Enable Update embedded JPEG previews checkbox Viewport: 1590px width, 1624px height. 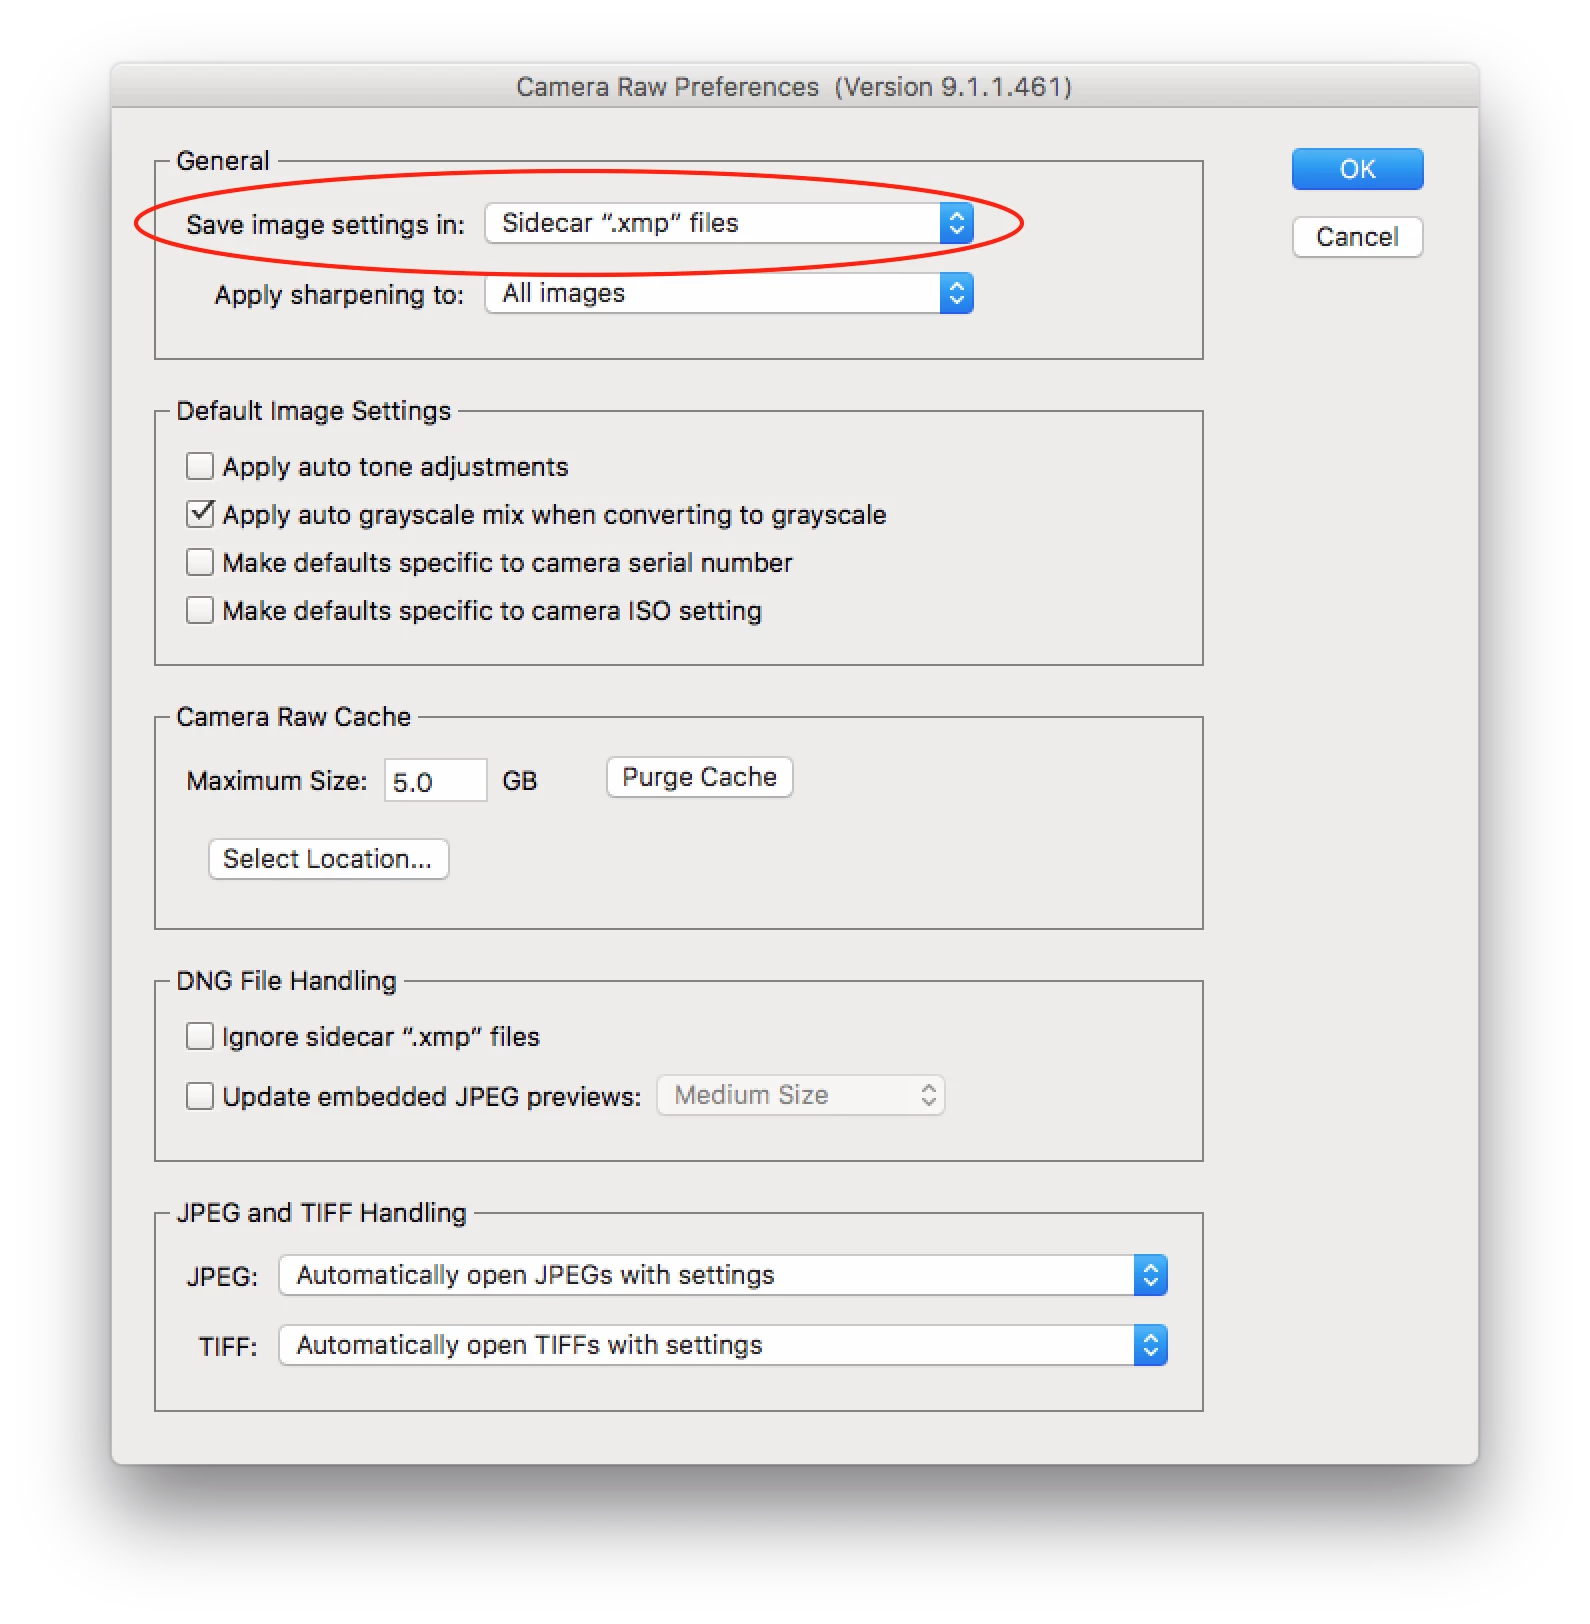(x=200, y=1096)
